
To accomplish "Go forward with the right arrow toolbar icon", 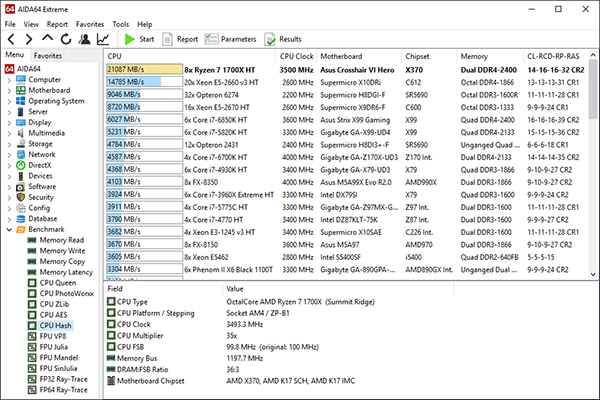I will (x=29, y=39).
